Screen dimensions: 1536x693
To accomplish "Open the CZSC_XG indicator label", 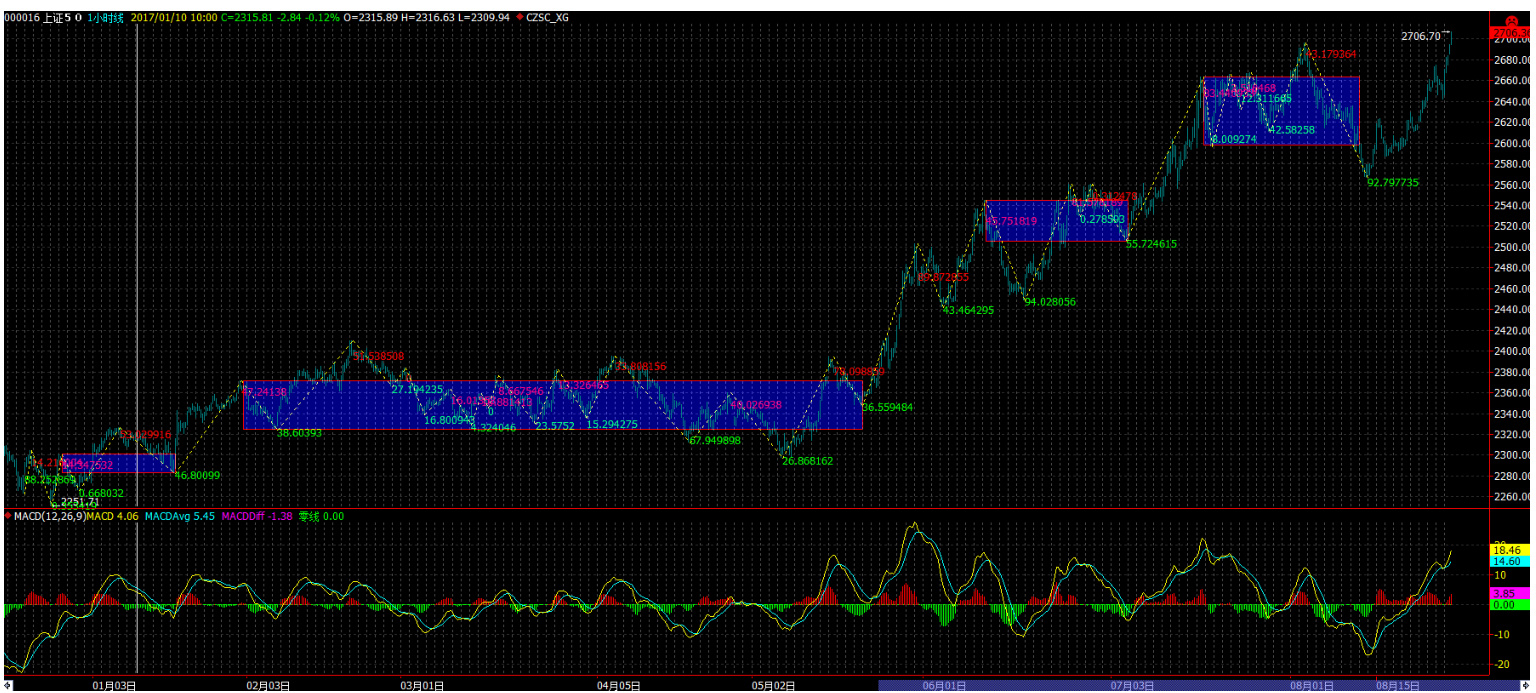I will (x=548, y=17).
